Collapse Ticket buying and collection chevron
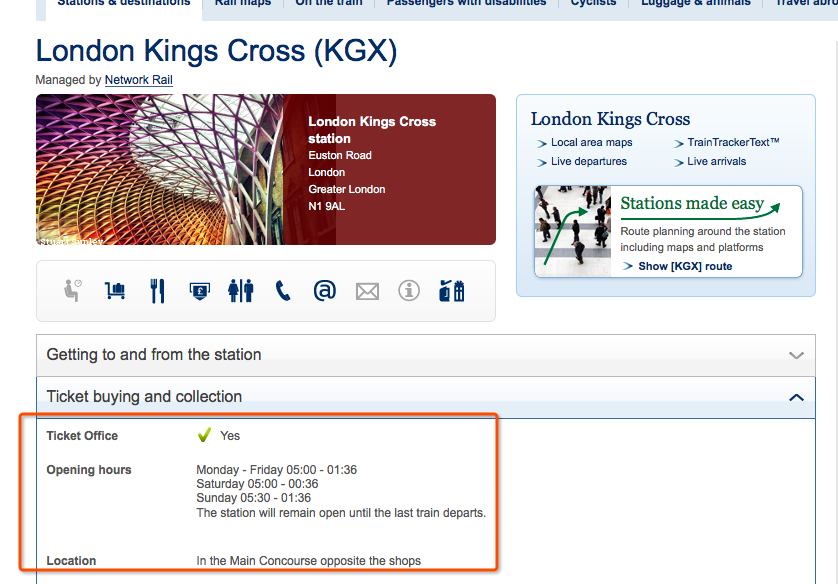Screen dimensions: 838x584 click(x=796, y=397)
